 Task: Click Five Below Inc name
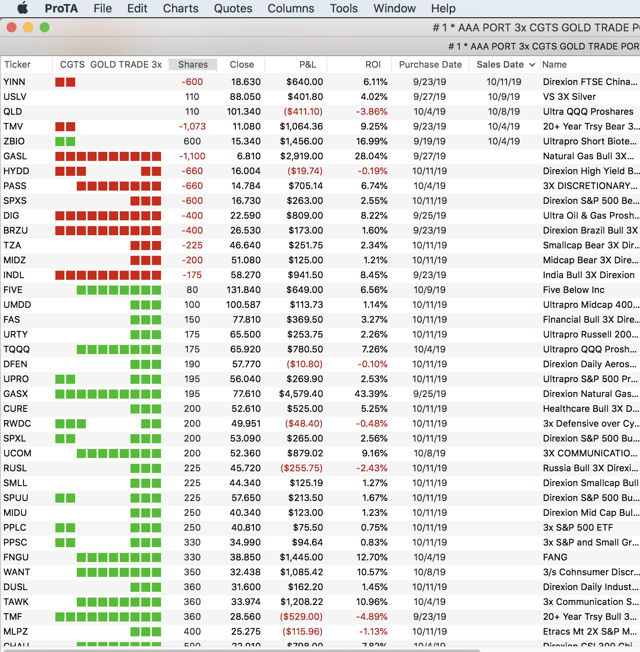coord(573,290)
